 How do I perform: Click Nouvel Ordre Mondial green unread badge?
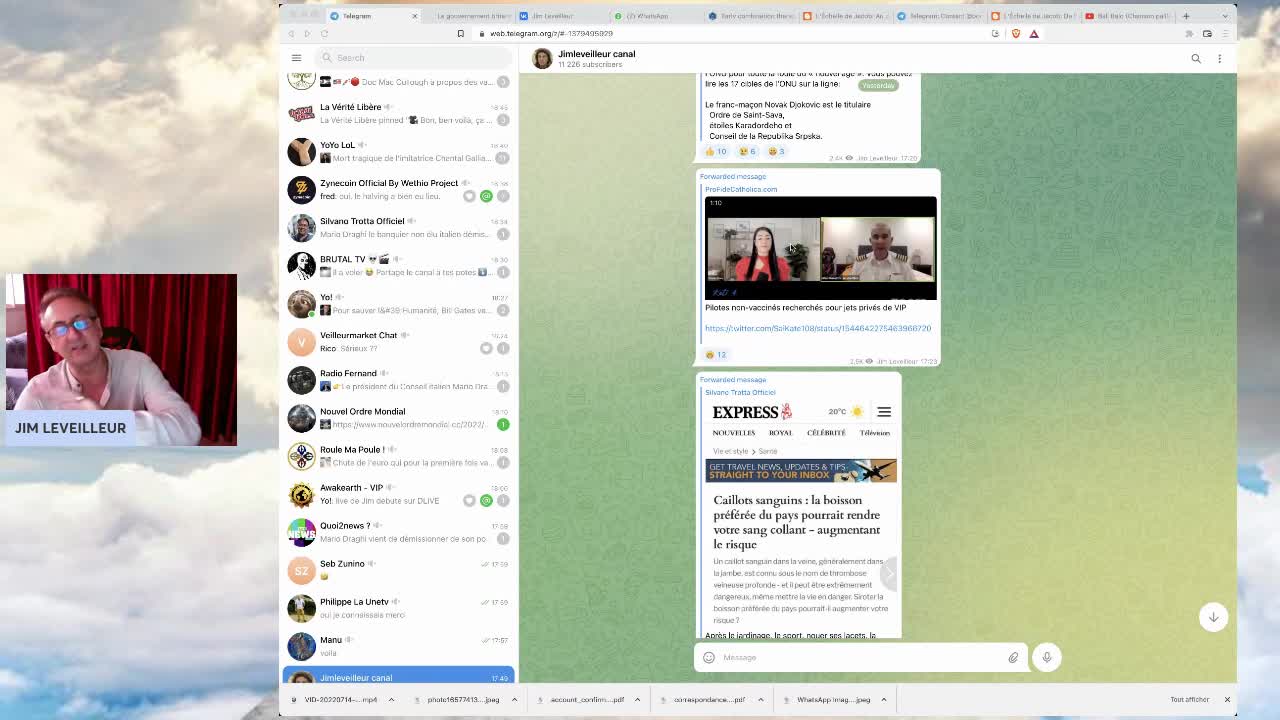(x=503, y=424)
